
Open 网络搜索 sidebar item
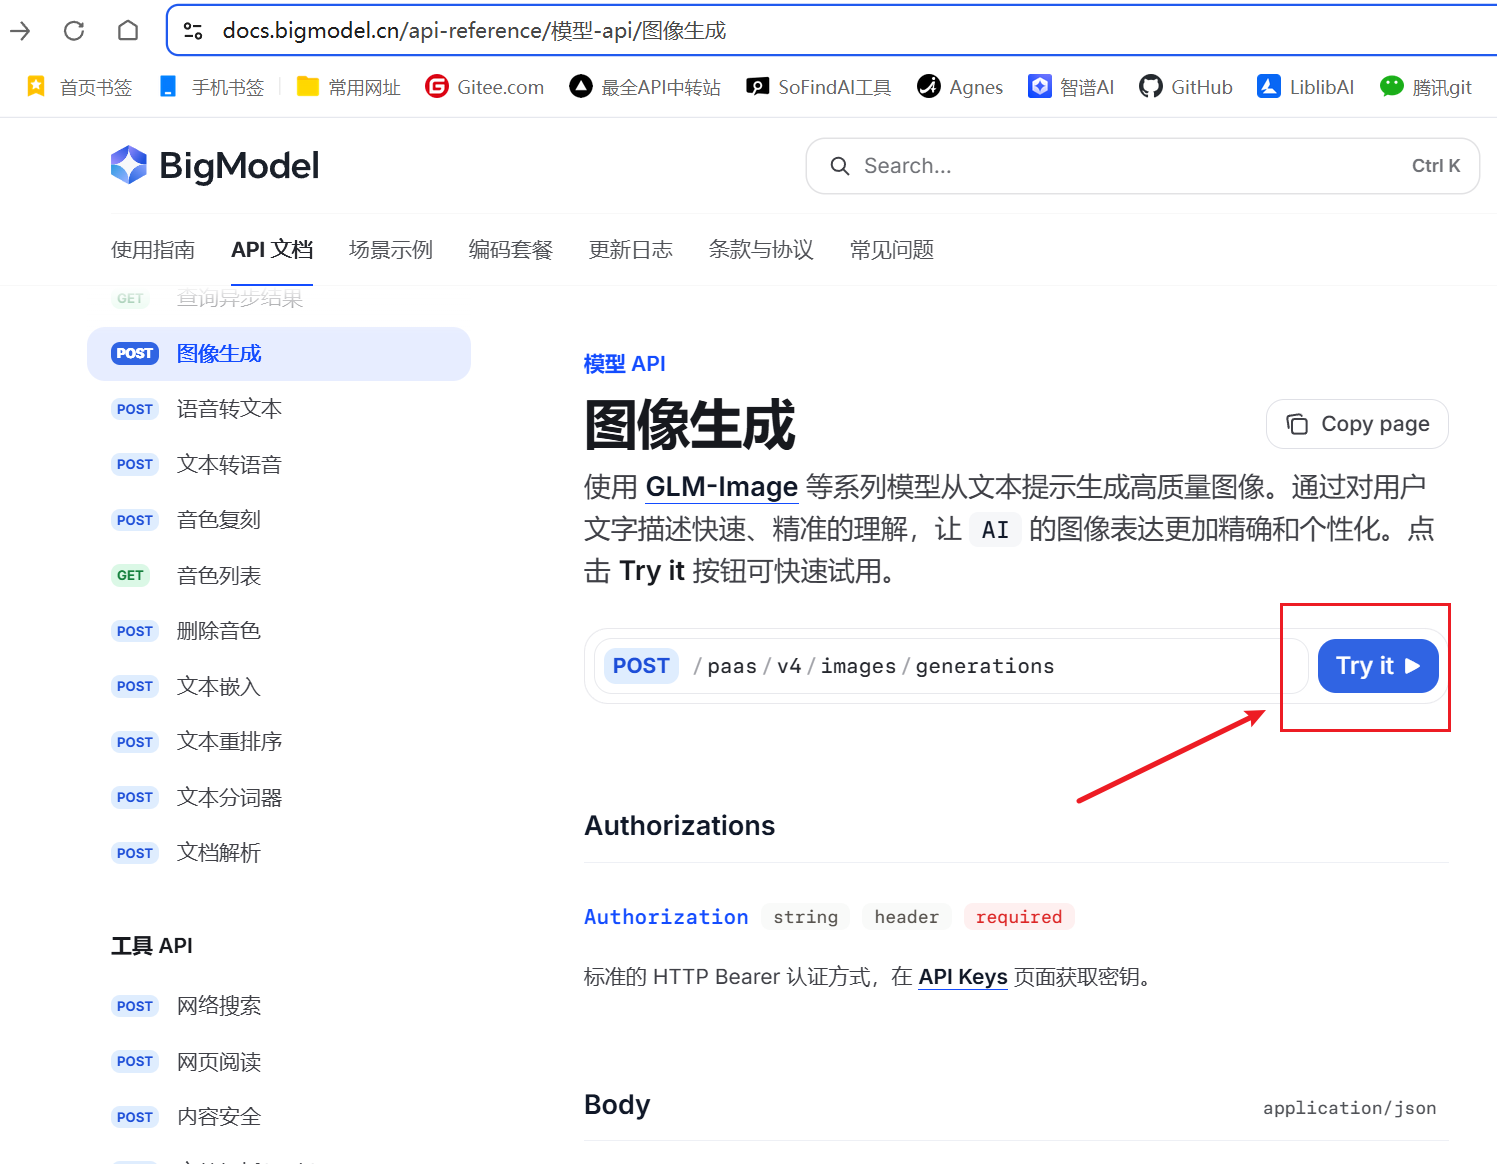click(x=279, y=1006)
